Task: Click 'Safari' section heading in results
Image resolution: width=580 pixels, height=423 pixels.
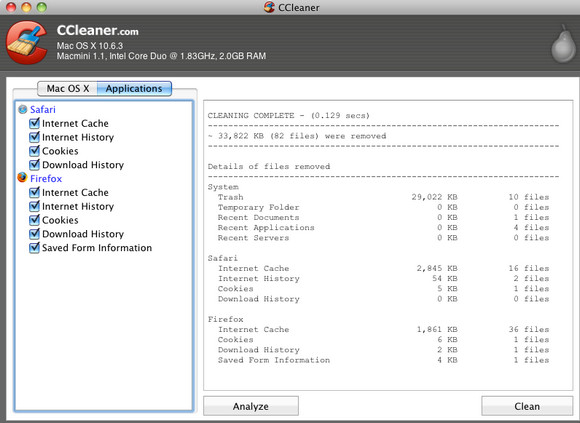Action: click(x=223, y=258)
